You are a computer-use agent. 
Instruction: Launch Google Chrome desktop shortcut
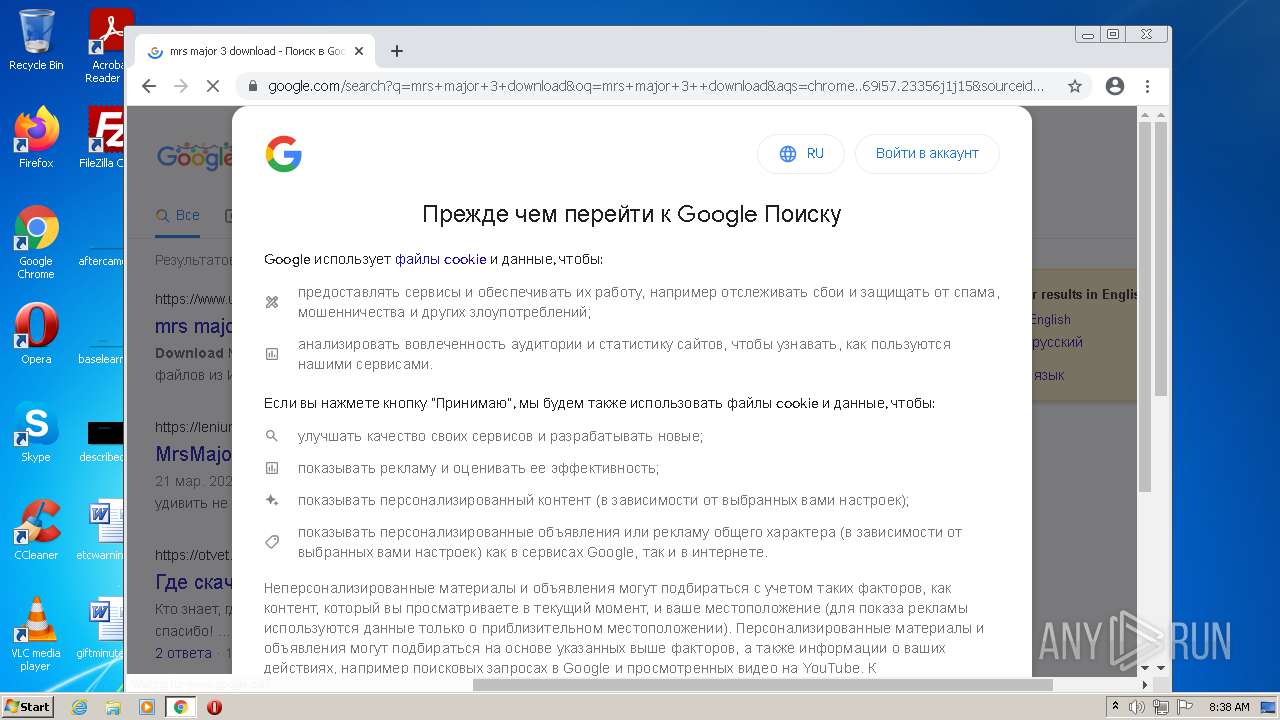(36, 243)
